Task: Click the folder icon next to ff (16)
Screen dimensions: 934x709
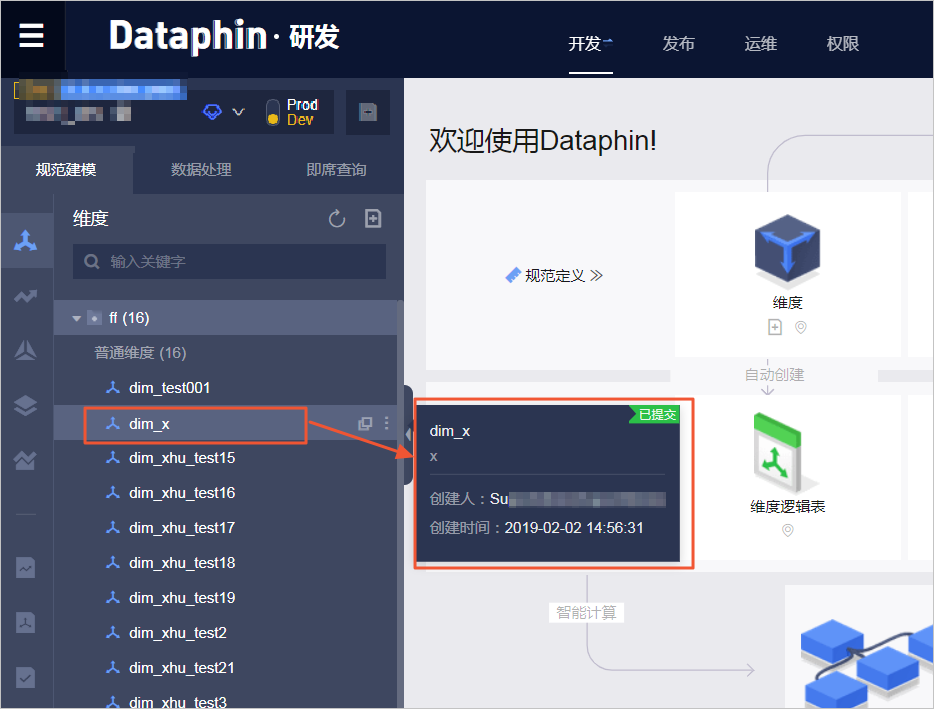Action: 94,318
